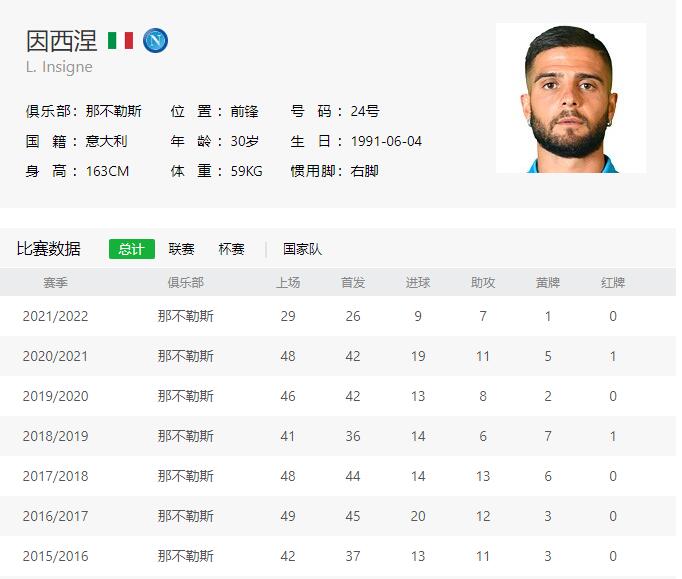Click 那不勒斯 in the 2019/2020 row
The image size is (682, 579).
(x=185, y=396)
